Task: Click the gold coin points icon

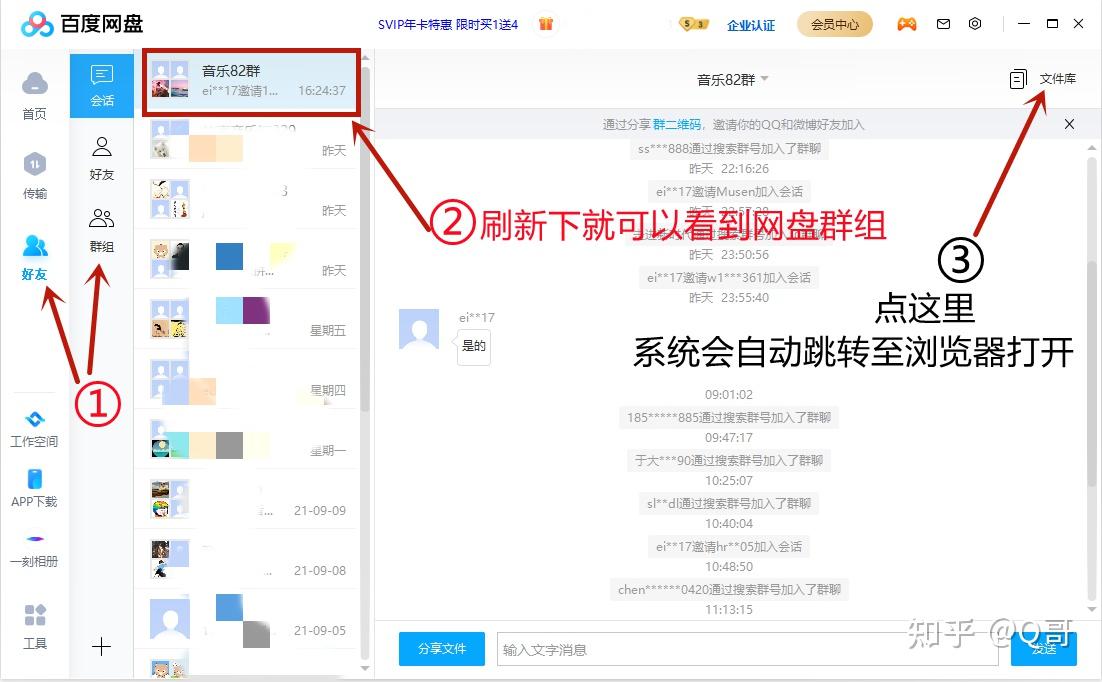Action: click(x=694, y=24)
